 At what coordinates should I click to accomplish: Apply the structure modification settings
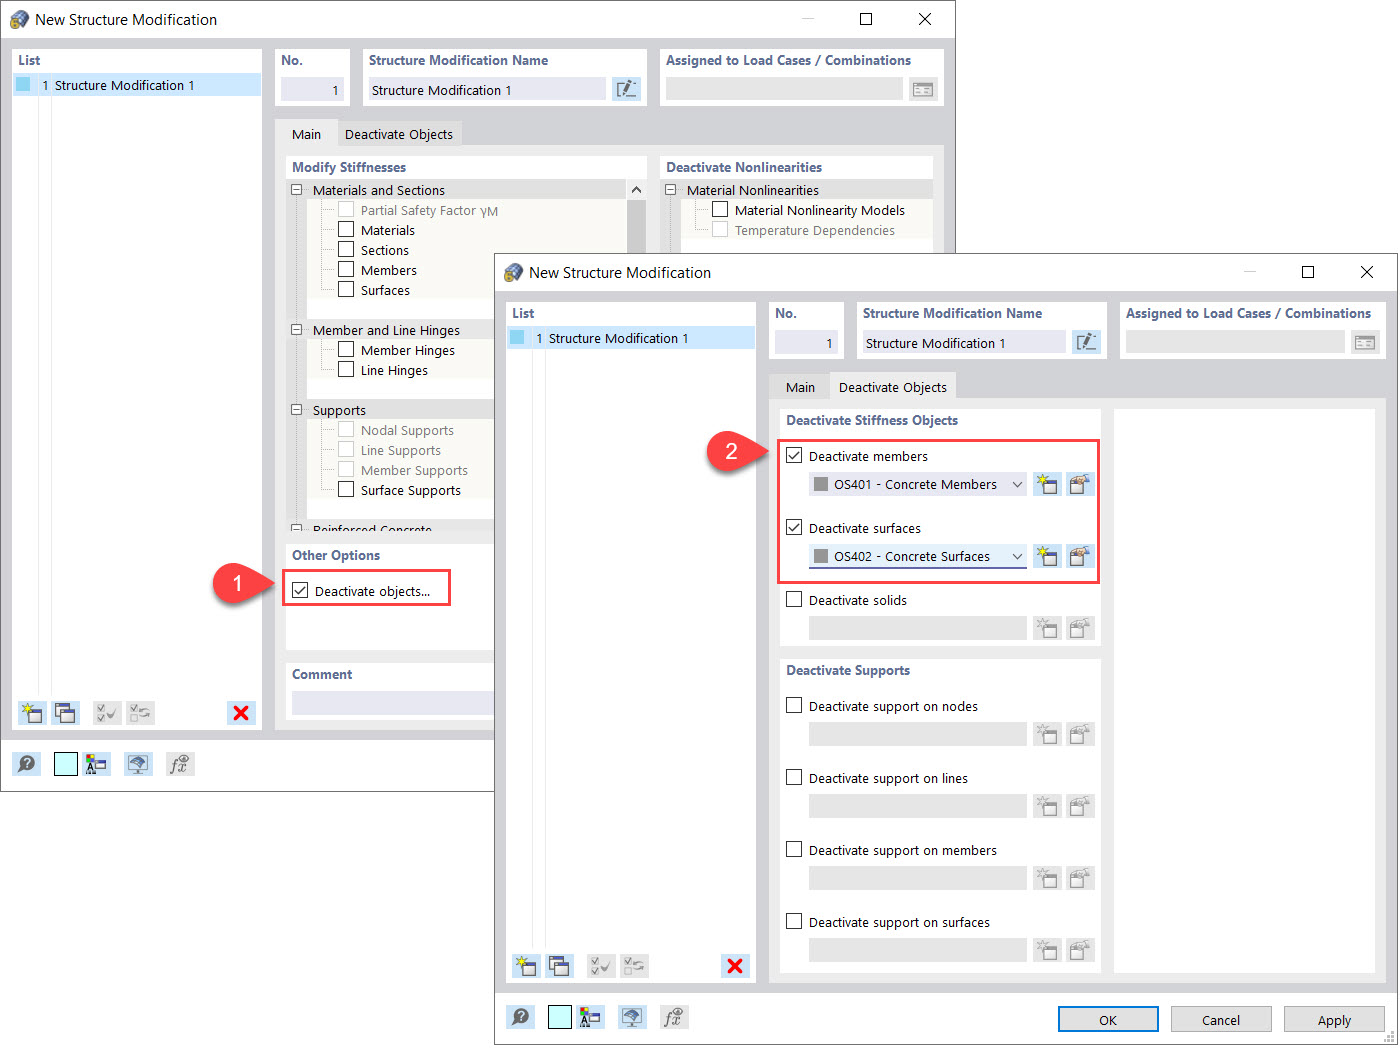coord(1334,1018)
